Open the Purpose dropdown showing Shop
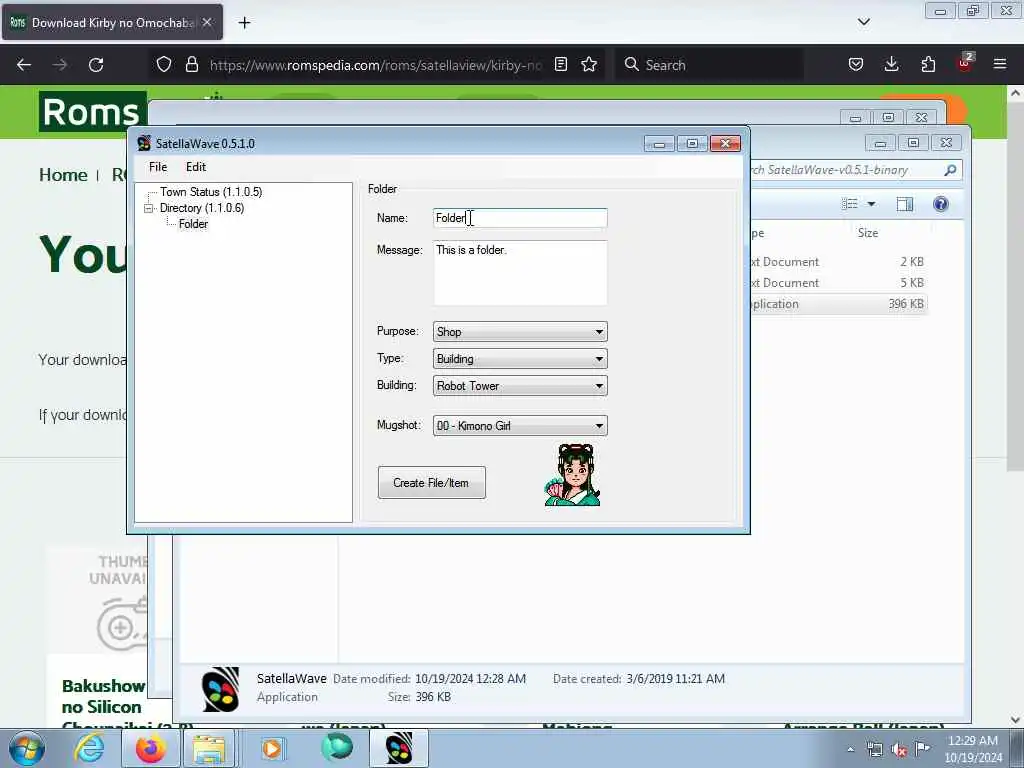 (x=520, y=331)
